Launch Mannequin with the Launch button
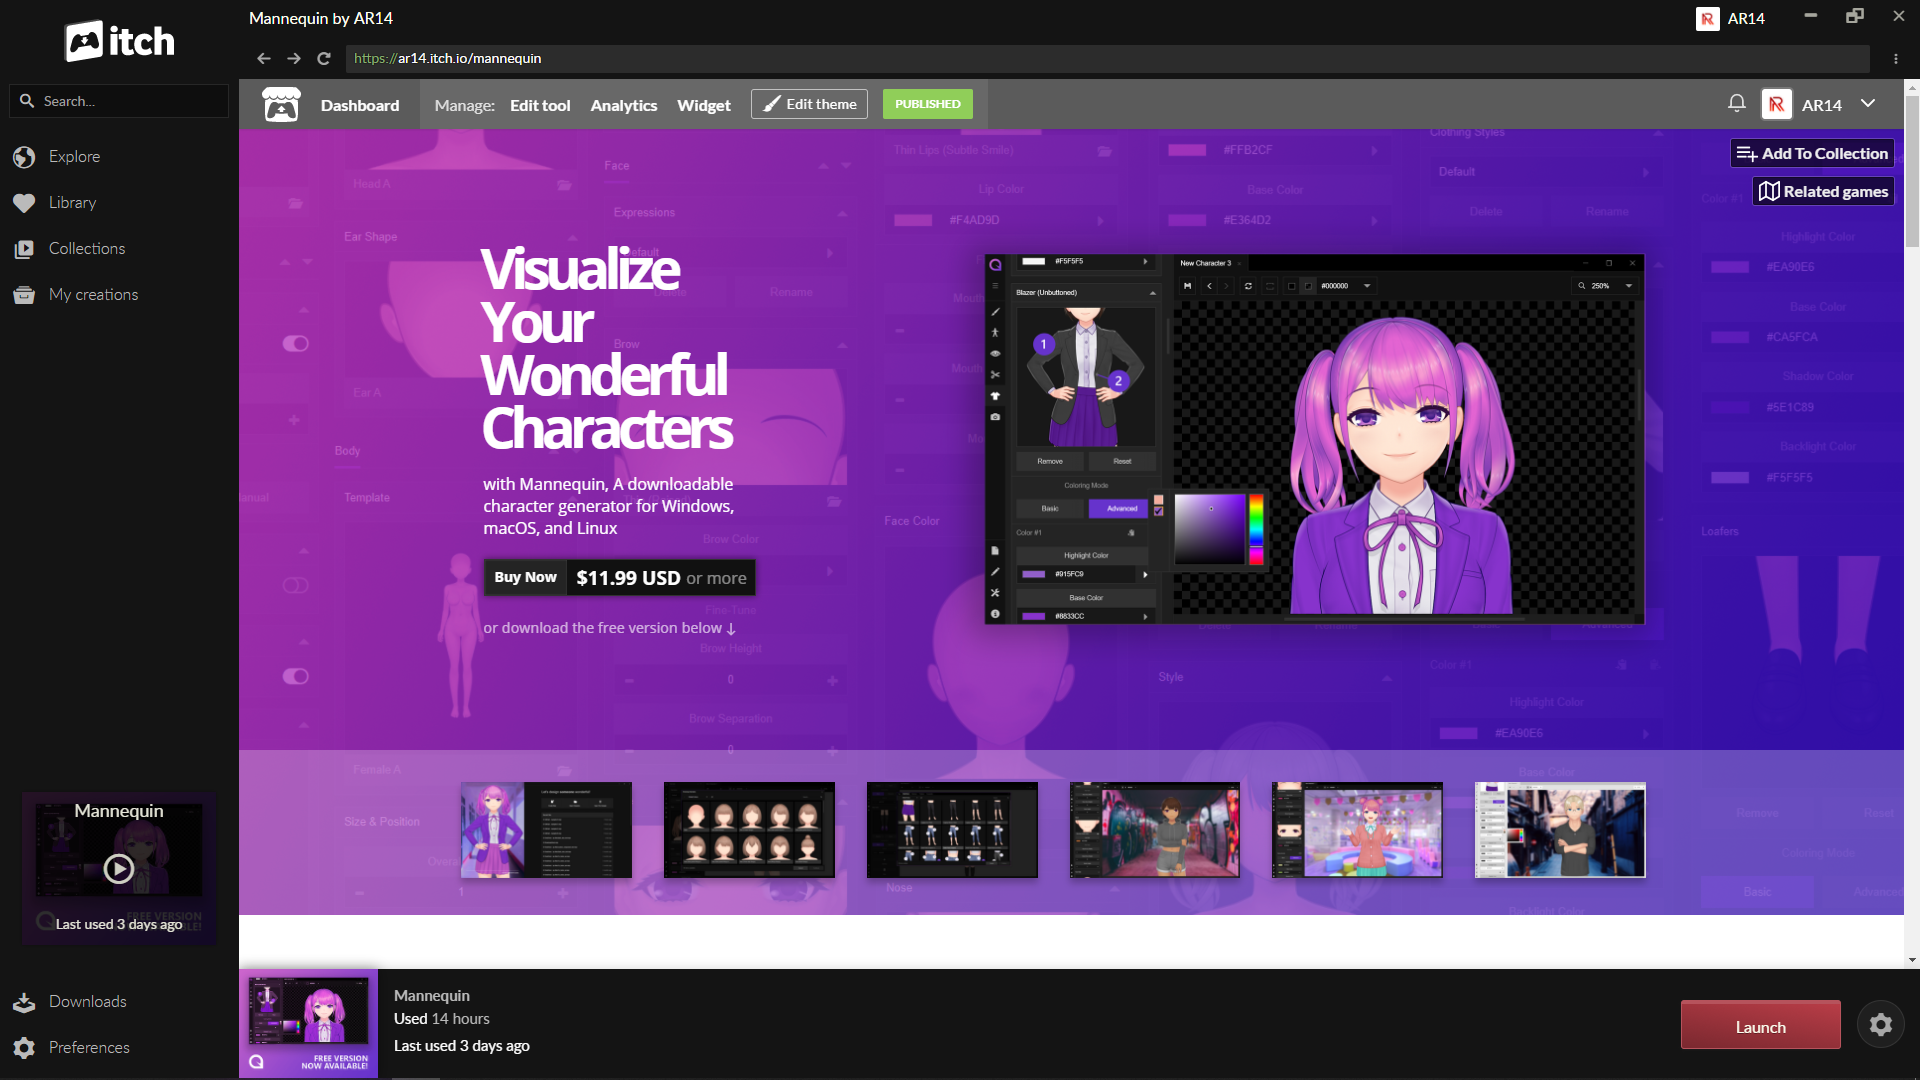 [x=1761, y=1026]
